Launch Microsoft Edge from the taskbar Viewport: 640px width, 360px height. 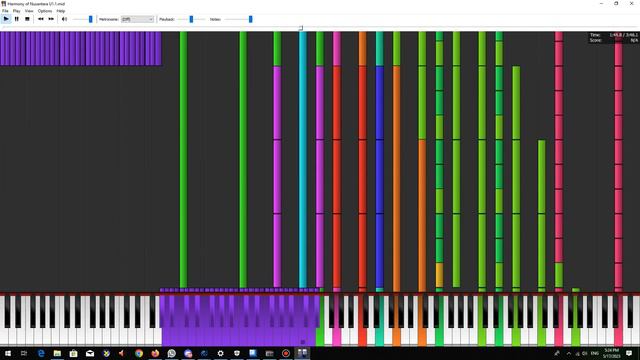[41, 353]
